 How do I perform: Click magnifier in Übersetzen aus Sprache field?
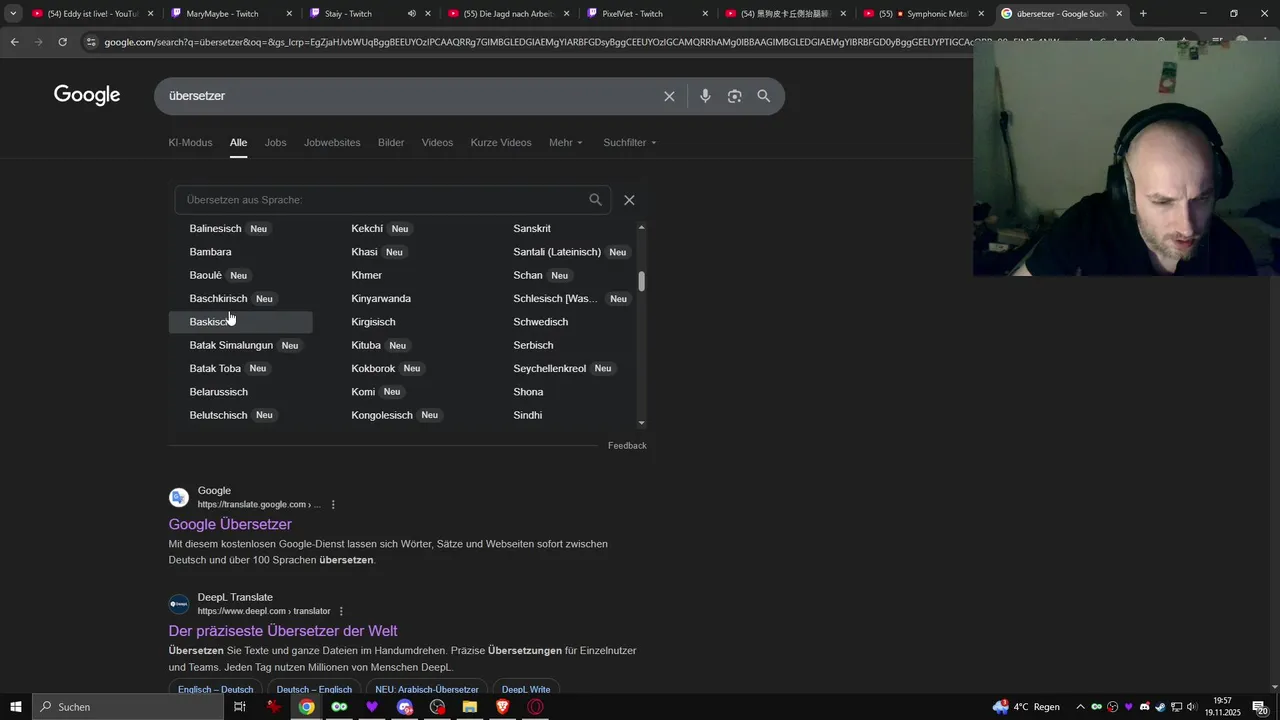tap(595, 200)
